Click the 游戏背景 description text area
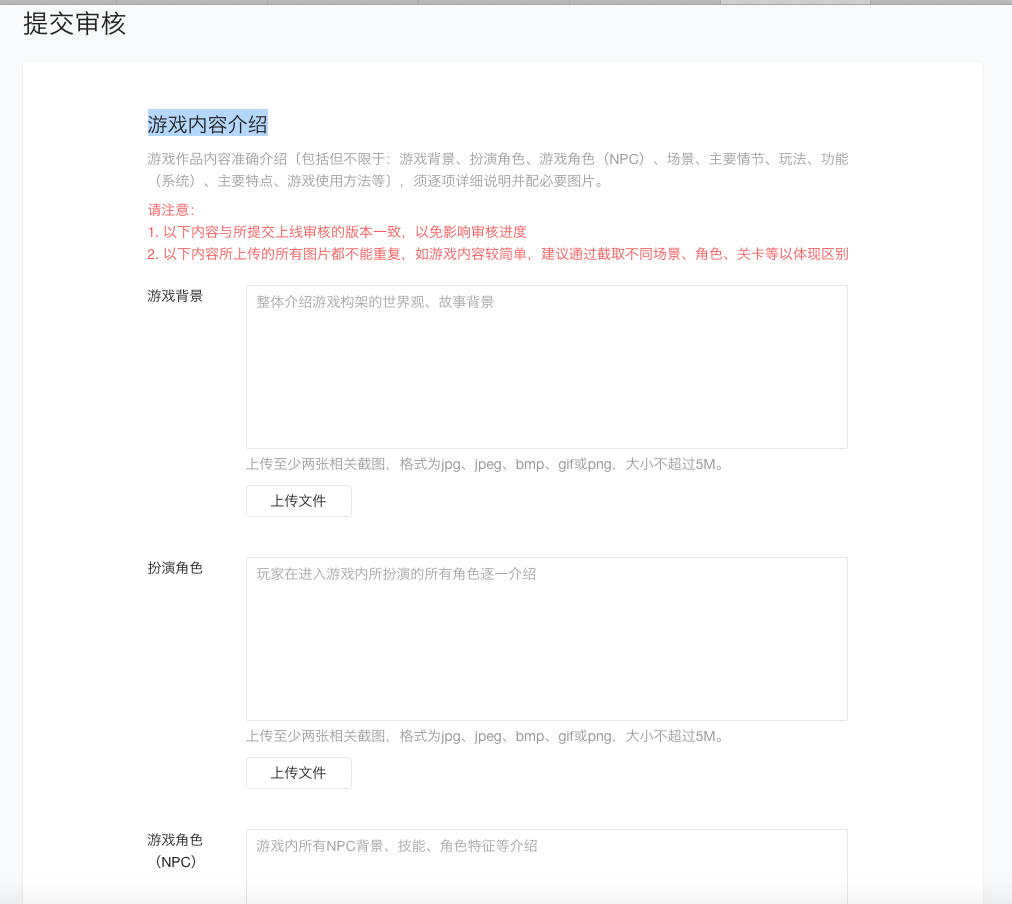Screen dimensions: 1012x904 547,367
